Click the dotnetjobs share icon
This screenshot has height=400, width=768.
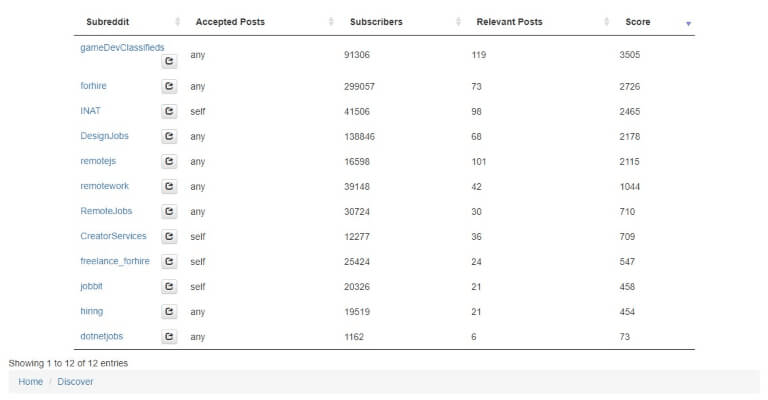click(169, 336)
